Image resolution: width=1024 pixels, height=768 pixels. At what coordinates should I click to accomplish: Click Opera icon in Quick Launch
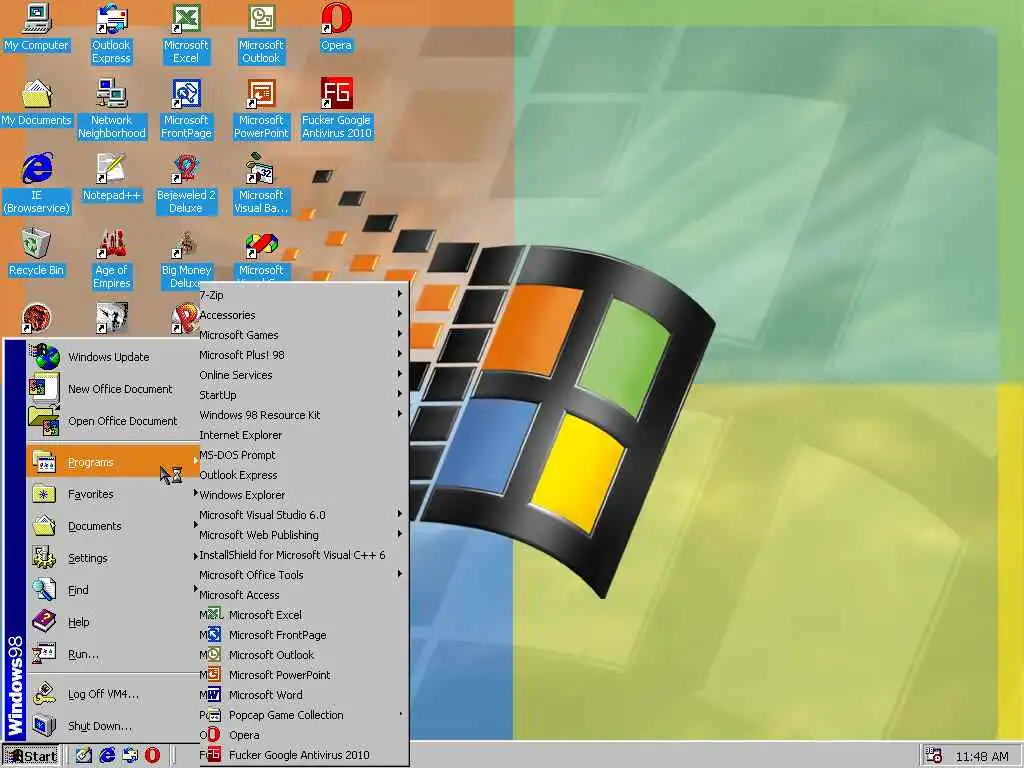pos(152,756)
